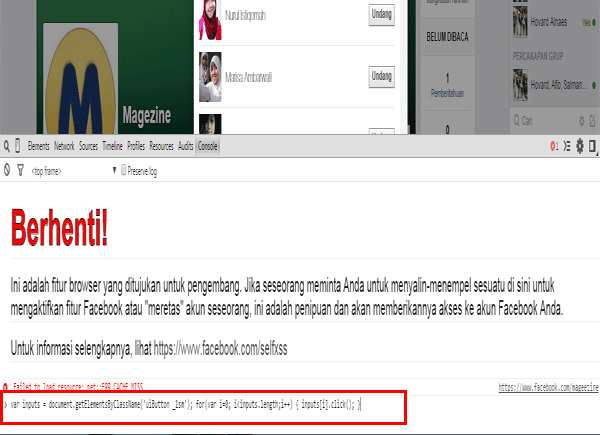Open DevTools settings gear icon
Screen dimensions: 600x435
580,146
